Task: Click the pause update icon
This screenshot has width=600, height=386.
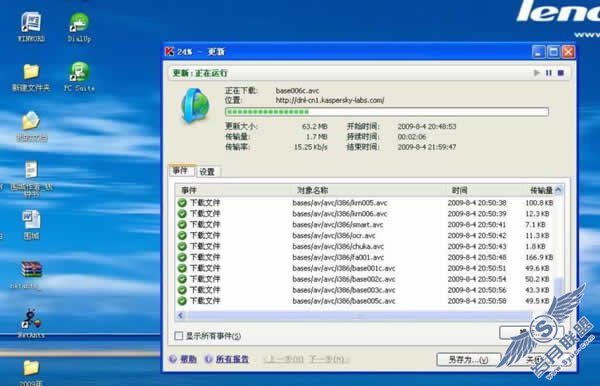Action: pos(548,73)
